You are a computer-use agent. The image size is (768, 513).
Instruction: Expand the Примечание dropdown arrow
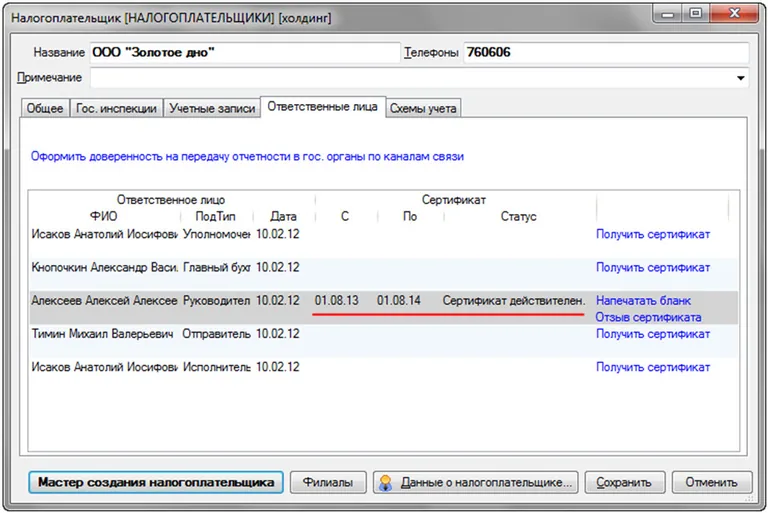[741, 78]
